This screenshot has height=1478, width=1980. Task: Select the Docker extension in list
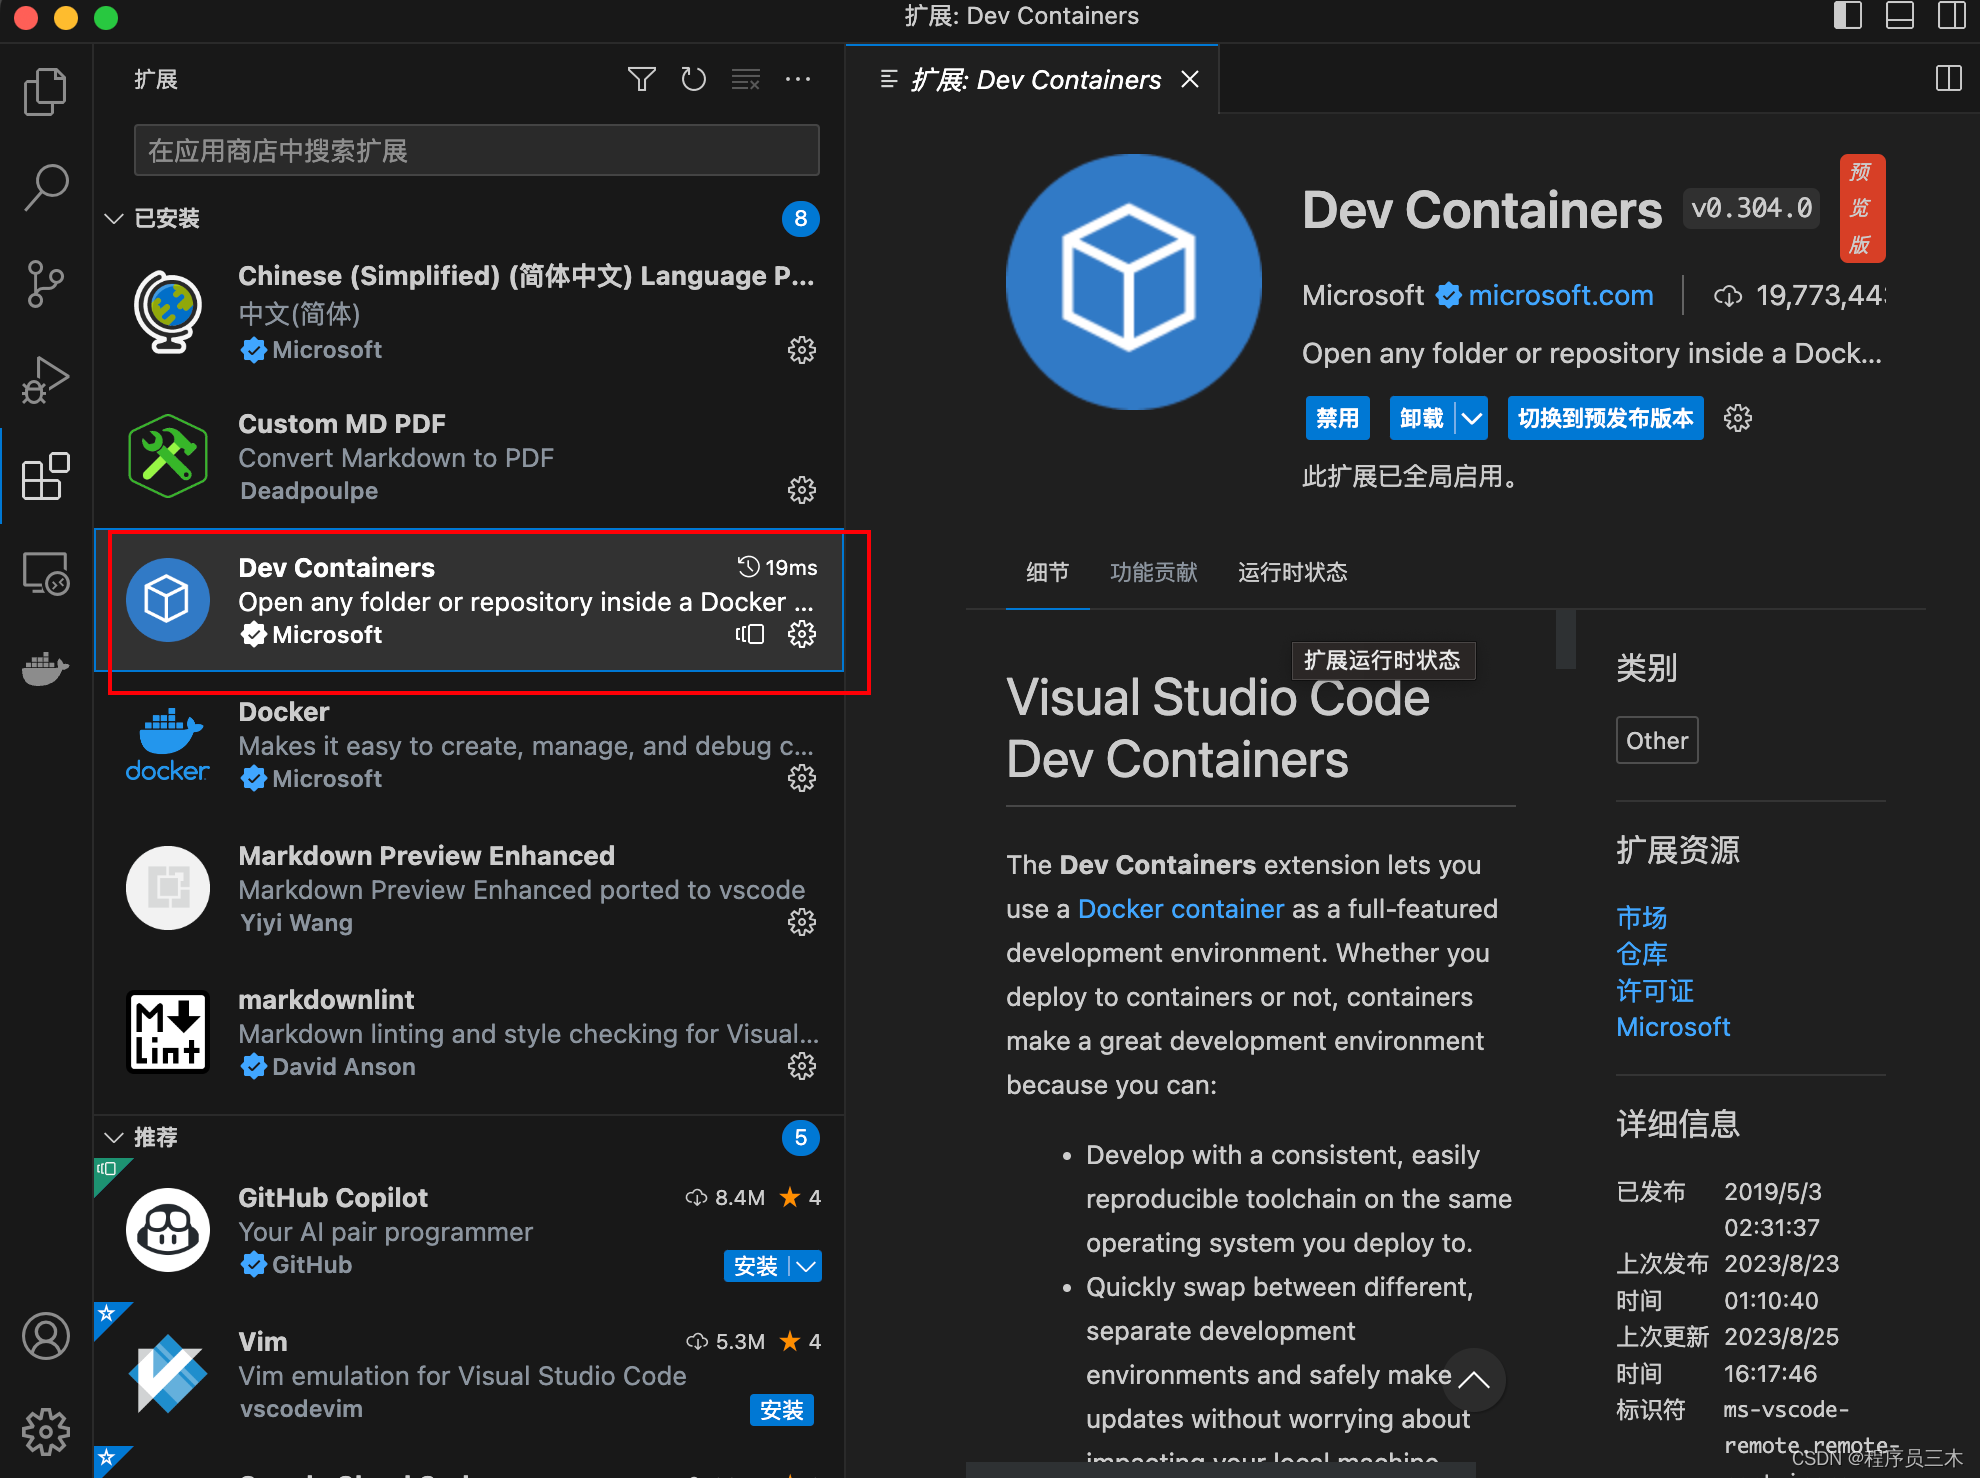pyautogui.click(x=469, y=745)
